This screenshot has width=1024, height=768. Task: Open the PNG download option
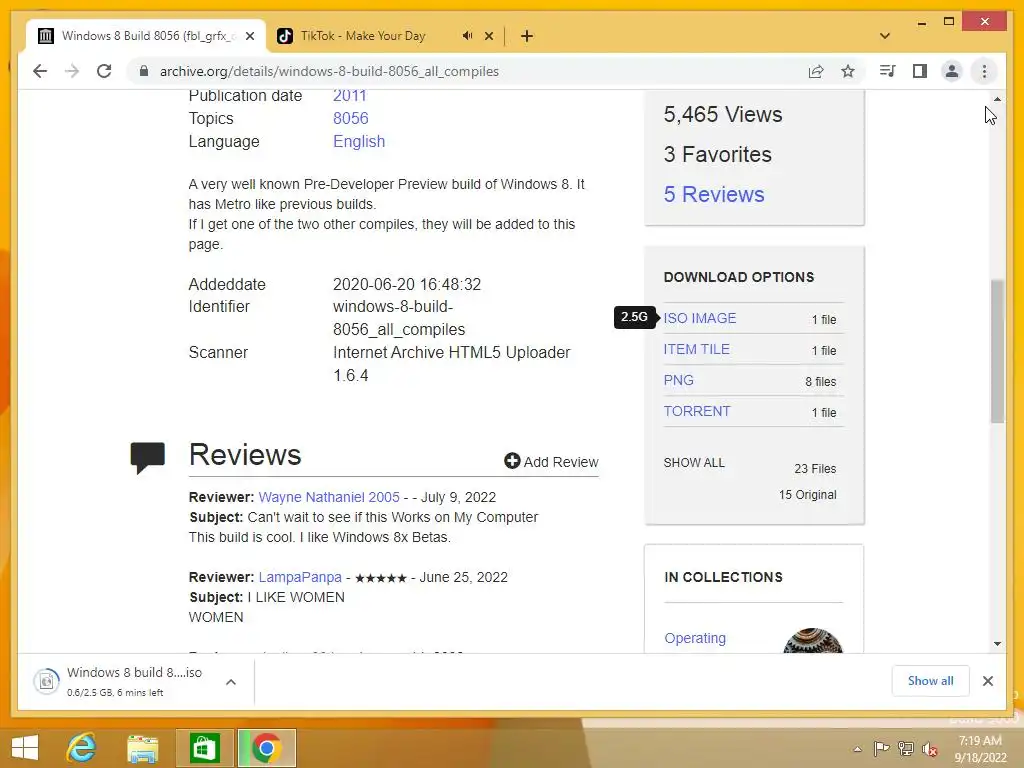tap(679, 380)
